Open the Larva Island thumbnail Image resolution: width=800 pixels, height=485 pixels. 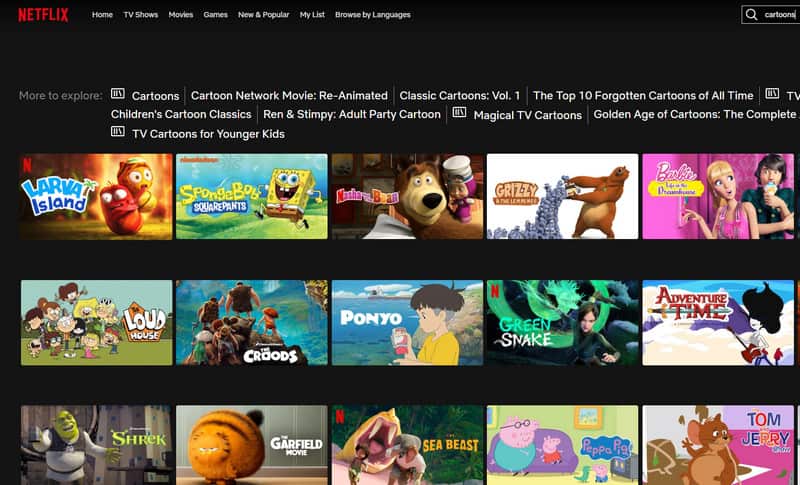96,196
